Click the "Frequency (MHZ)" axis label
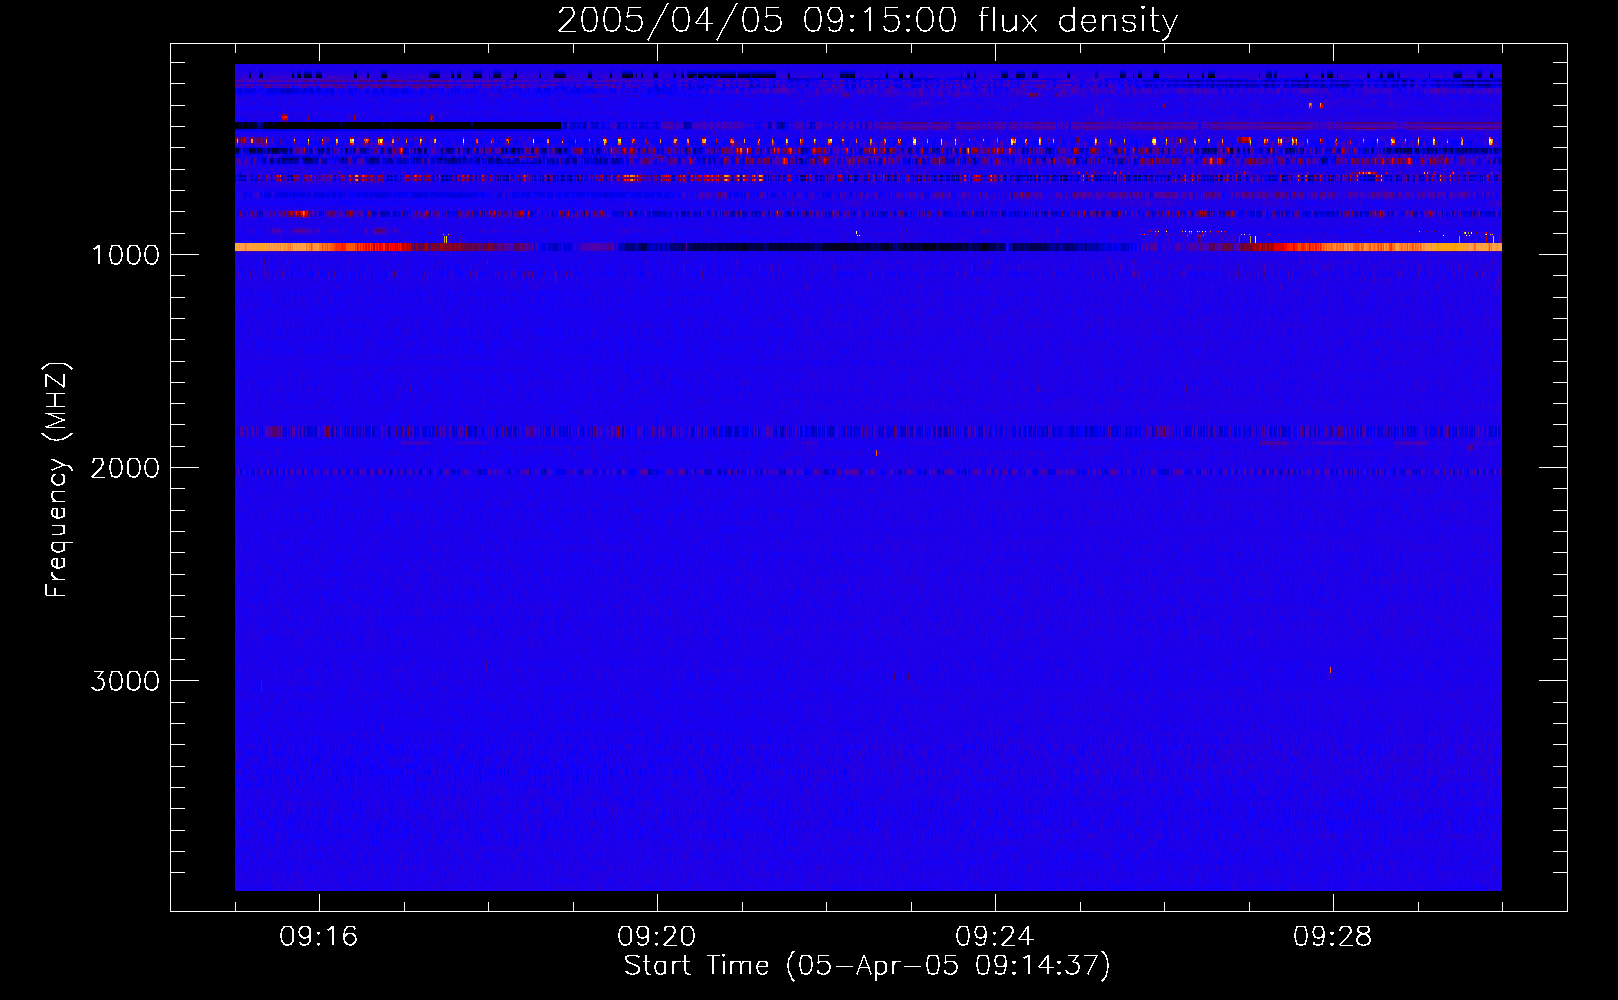1618x1000 pixels. 57,480
